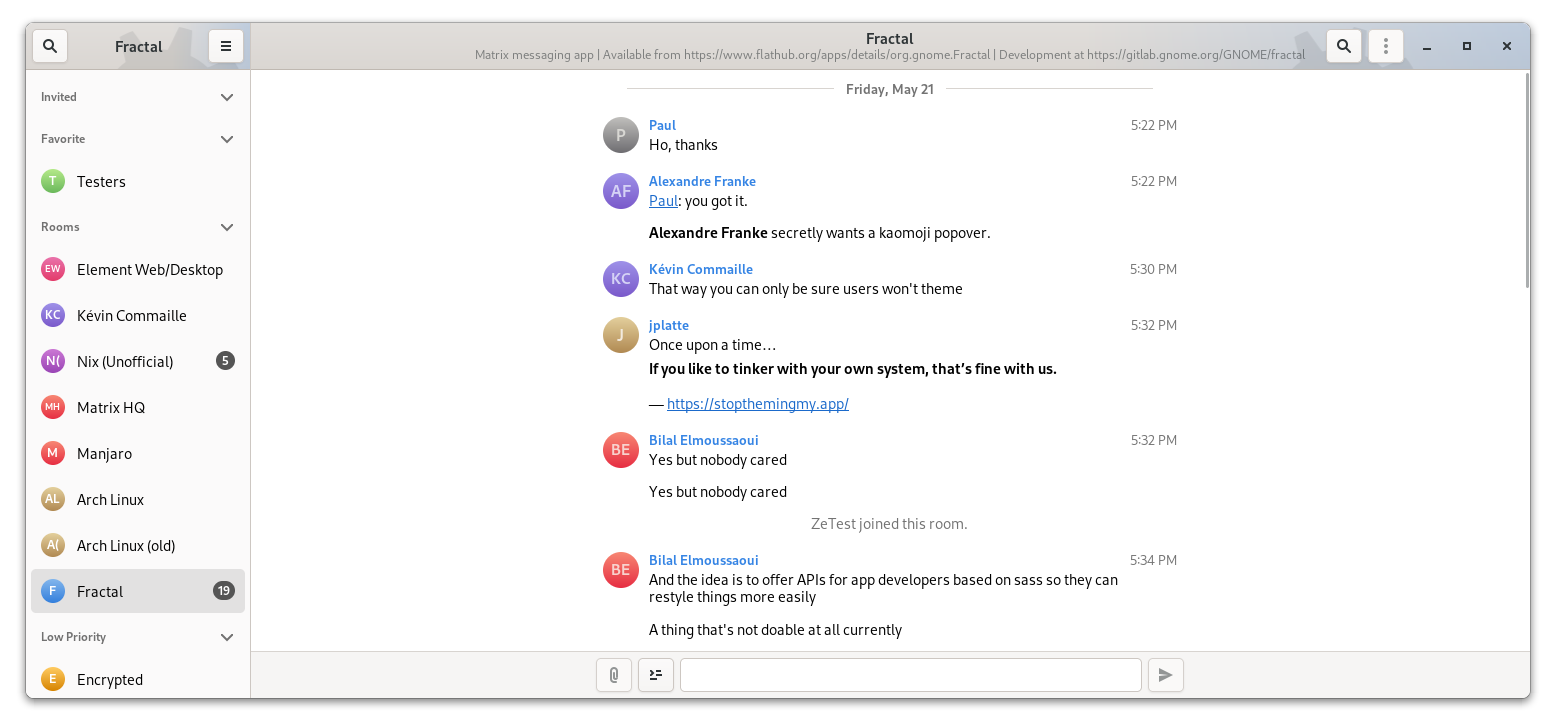Open Alexandre Franke's avatar icon
This screenshot has height=727, width=1556.
(620, 191)
